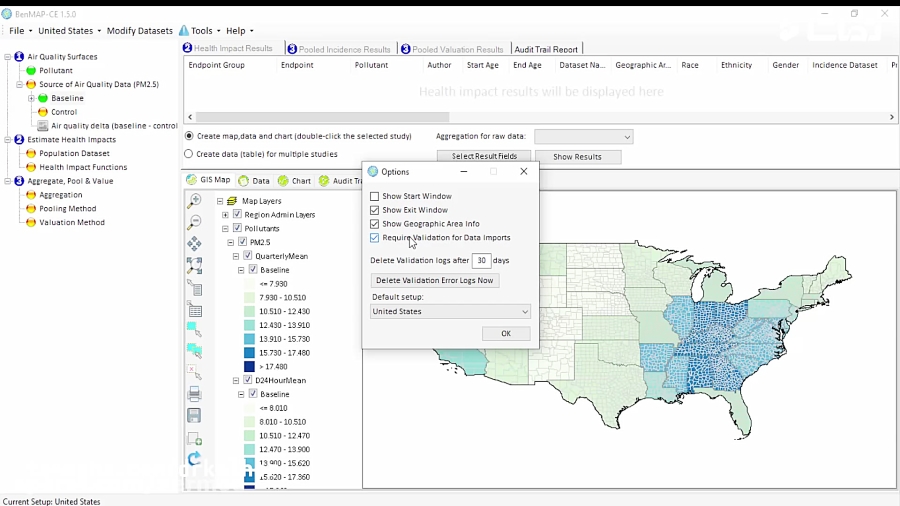Click Show Results button

pyautogui.click(x=577, y=157)
